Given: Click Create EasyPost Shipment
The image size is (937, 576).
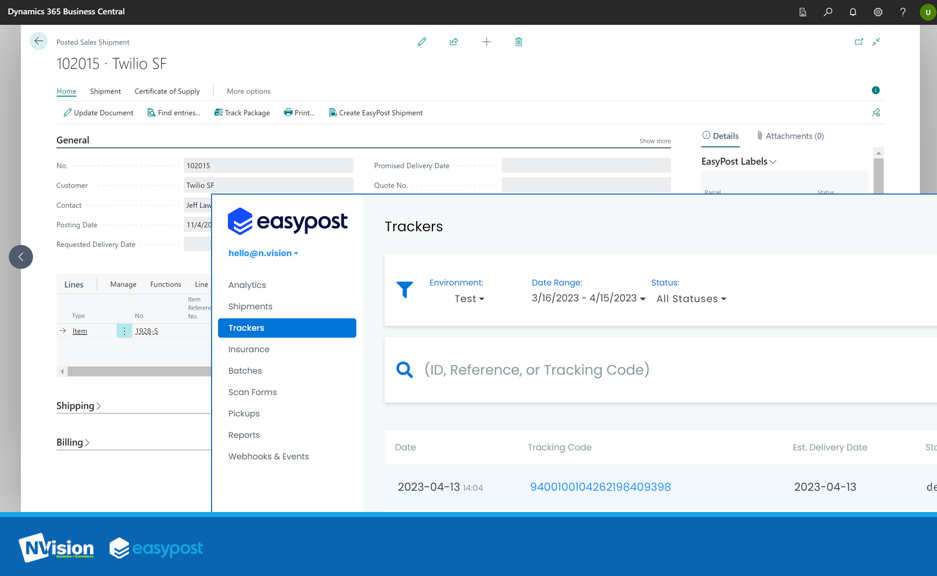Looking at the screenshot, I should (378, 112).
